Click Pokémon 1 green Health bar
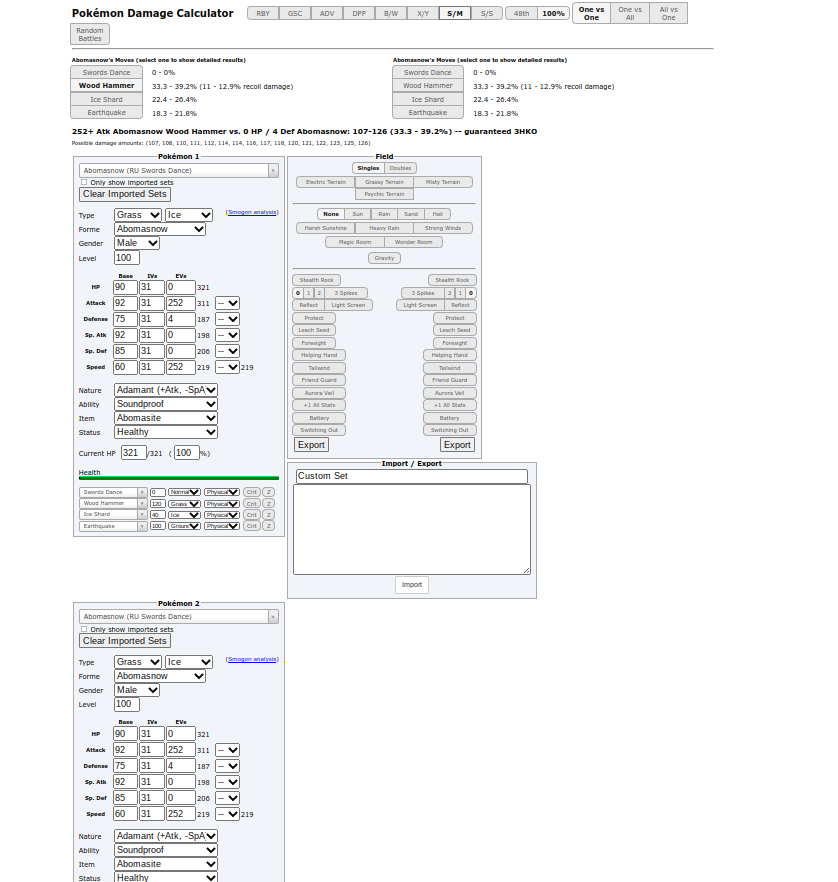838x882 pixels. pyautogui.click(x=179, y=478)
